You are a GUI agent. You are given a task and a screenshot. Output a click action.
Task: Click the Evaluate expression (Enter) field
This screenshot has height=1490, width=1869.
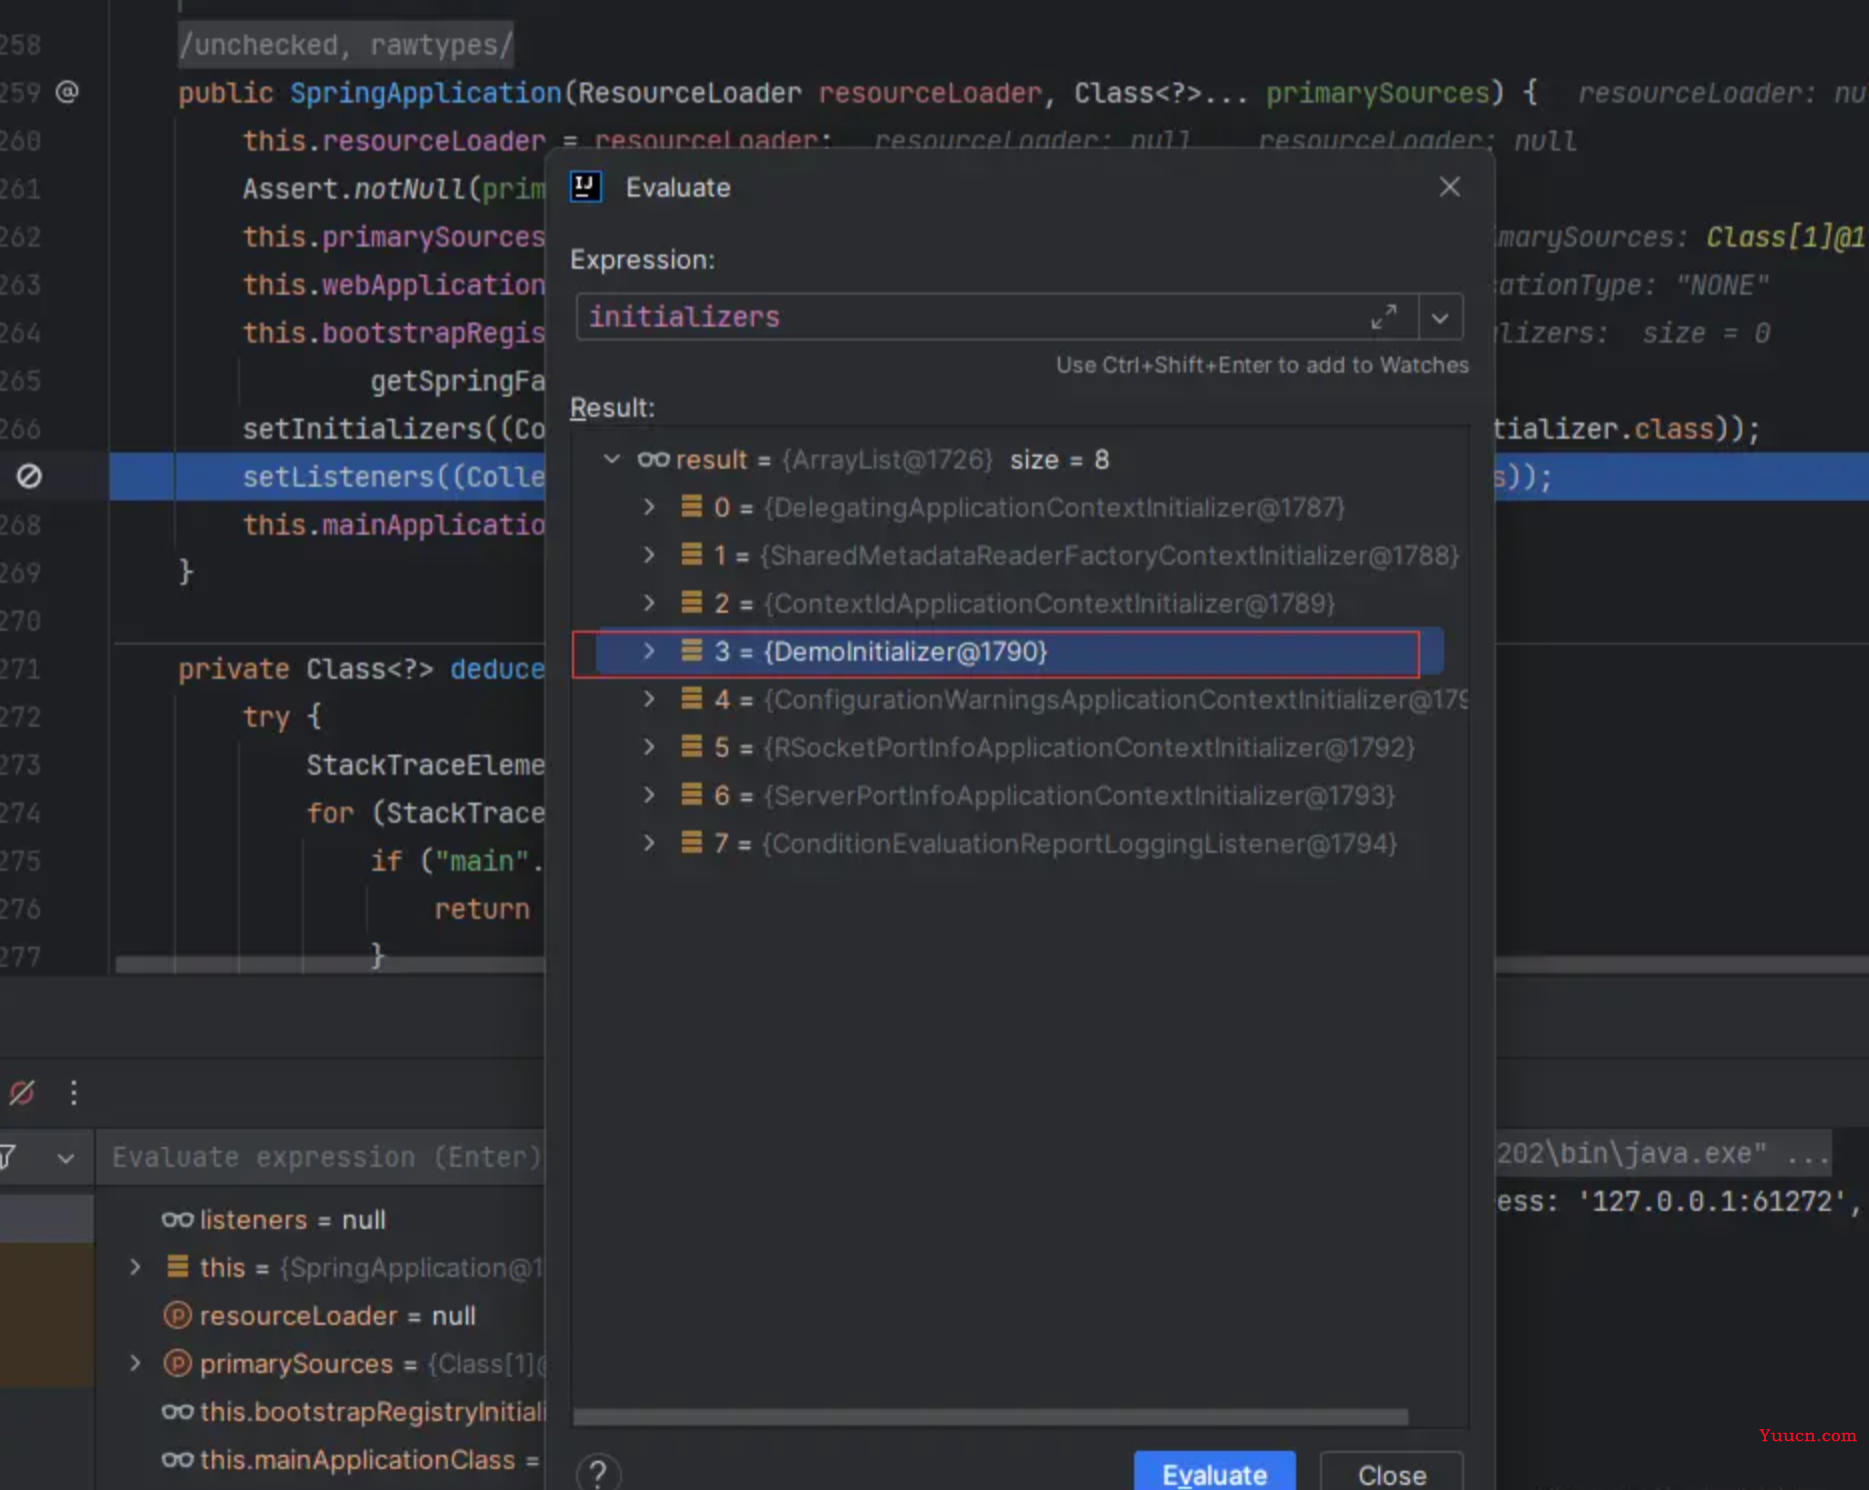pyautogui.click(x=322, y=1157)
